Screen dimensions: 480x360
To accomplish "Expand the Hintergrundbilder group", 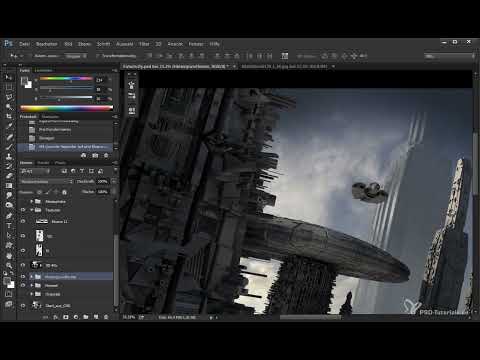I will pos(32,277).
